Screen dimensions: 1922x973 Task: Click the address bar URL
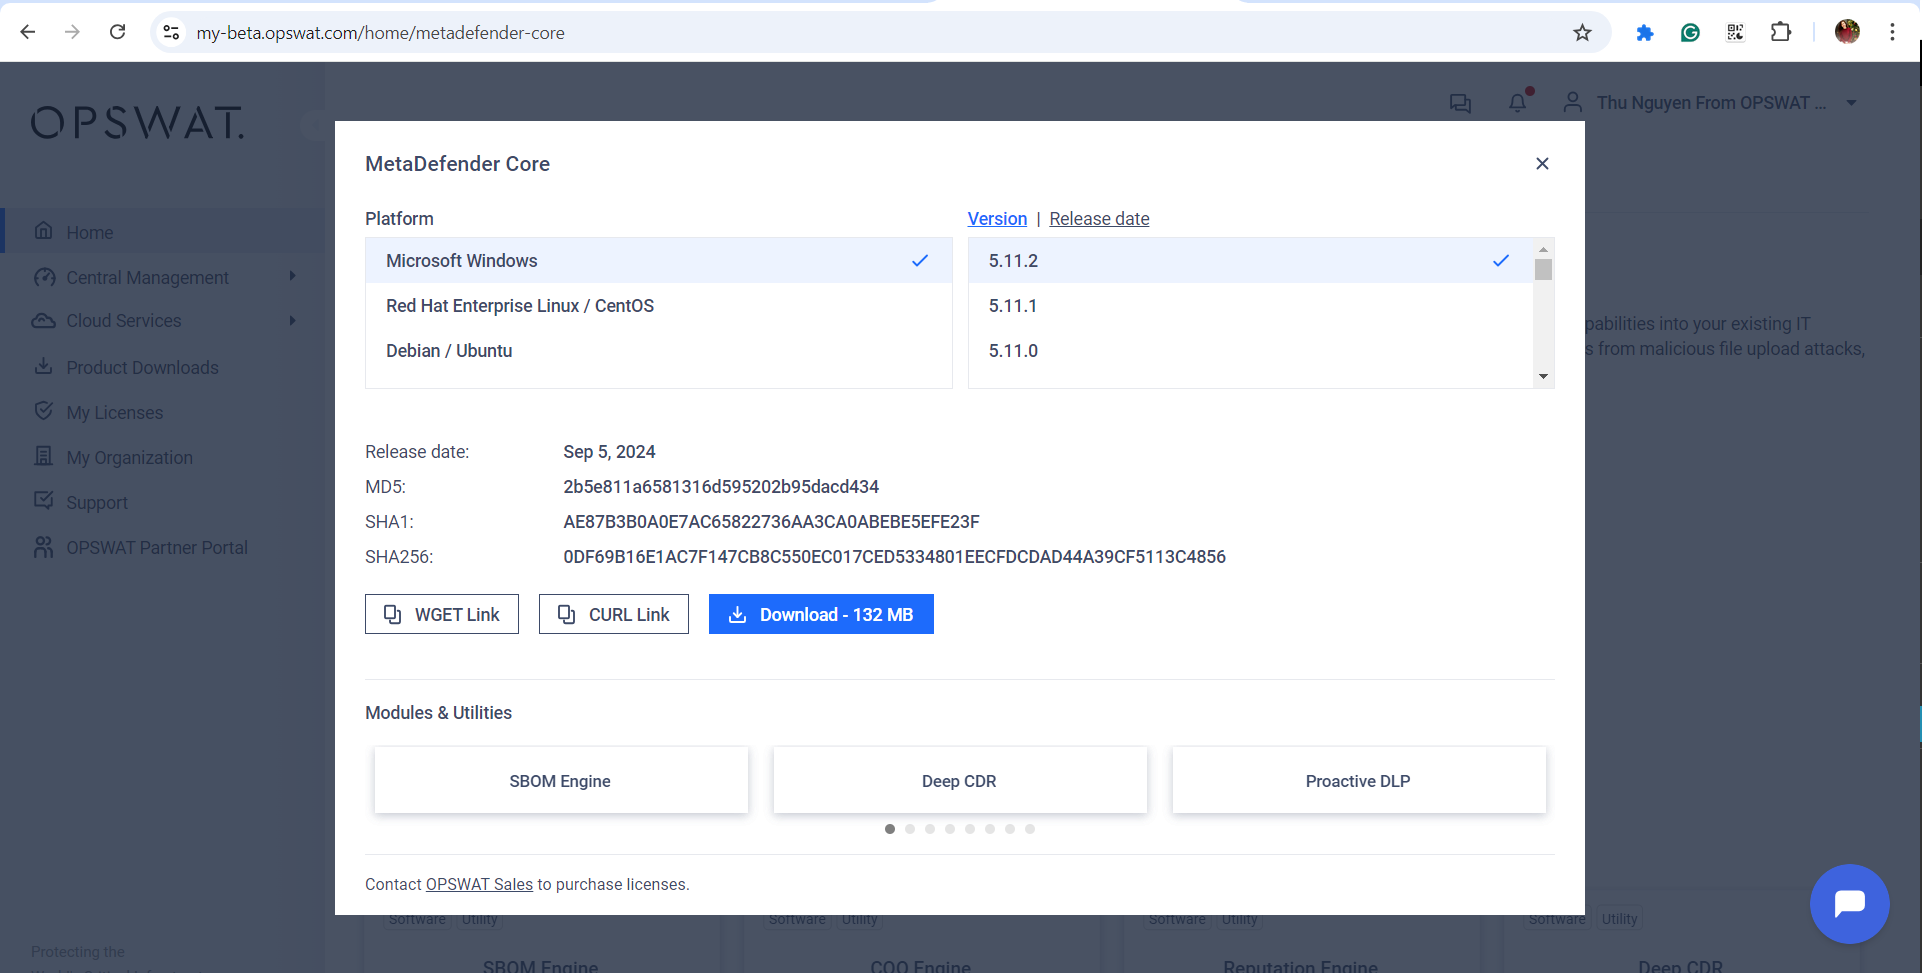point(381,33)
